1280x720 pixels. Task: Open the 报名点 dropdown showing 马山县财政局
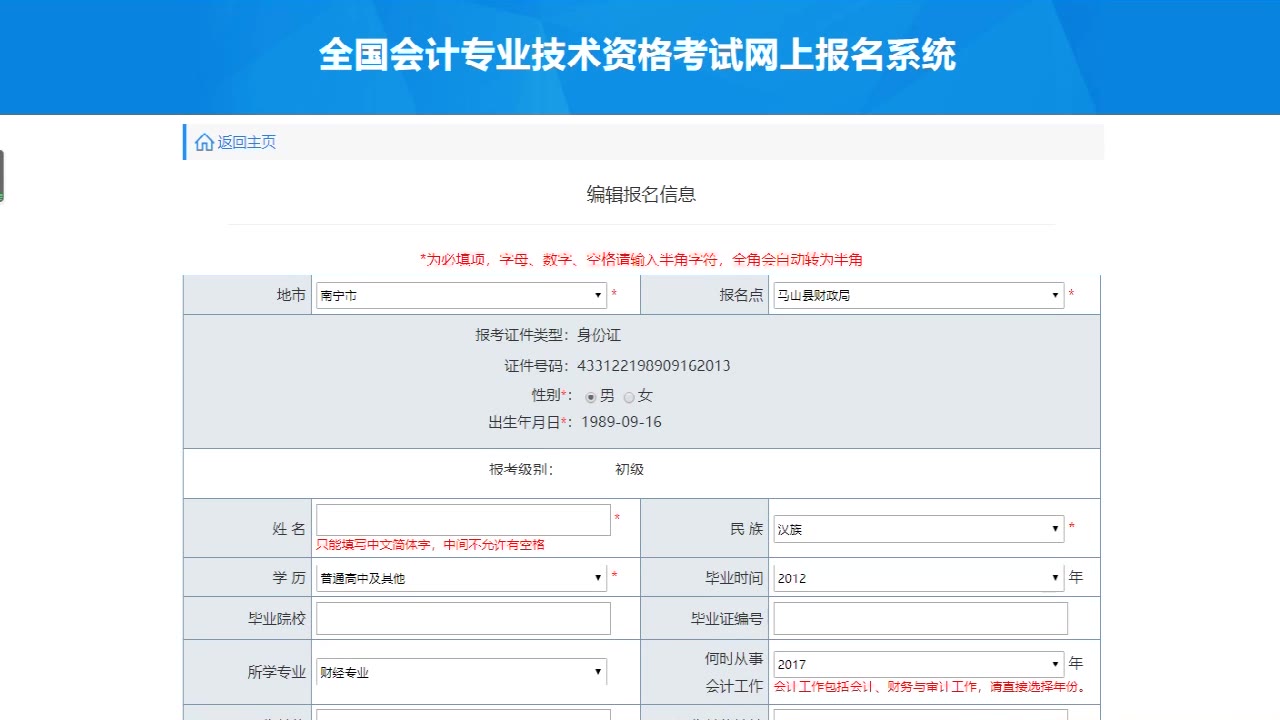918,295
